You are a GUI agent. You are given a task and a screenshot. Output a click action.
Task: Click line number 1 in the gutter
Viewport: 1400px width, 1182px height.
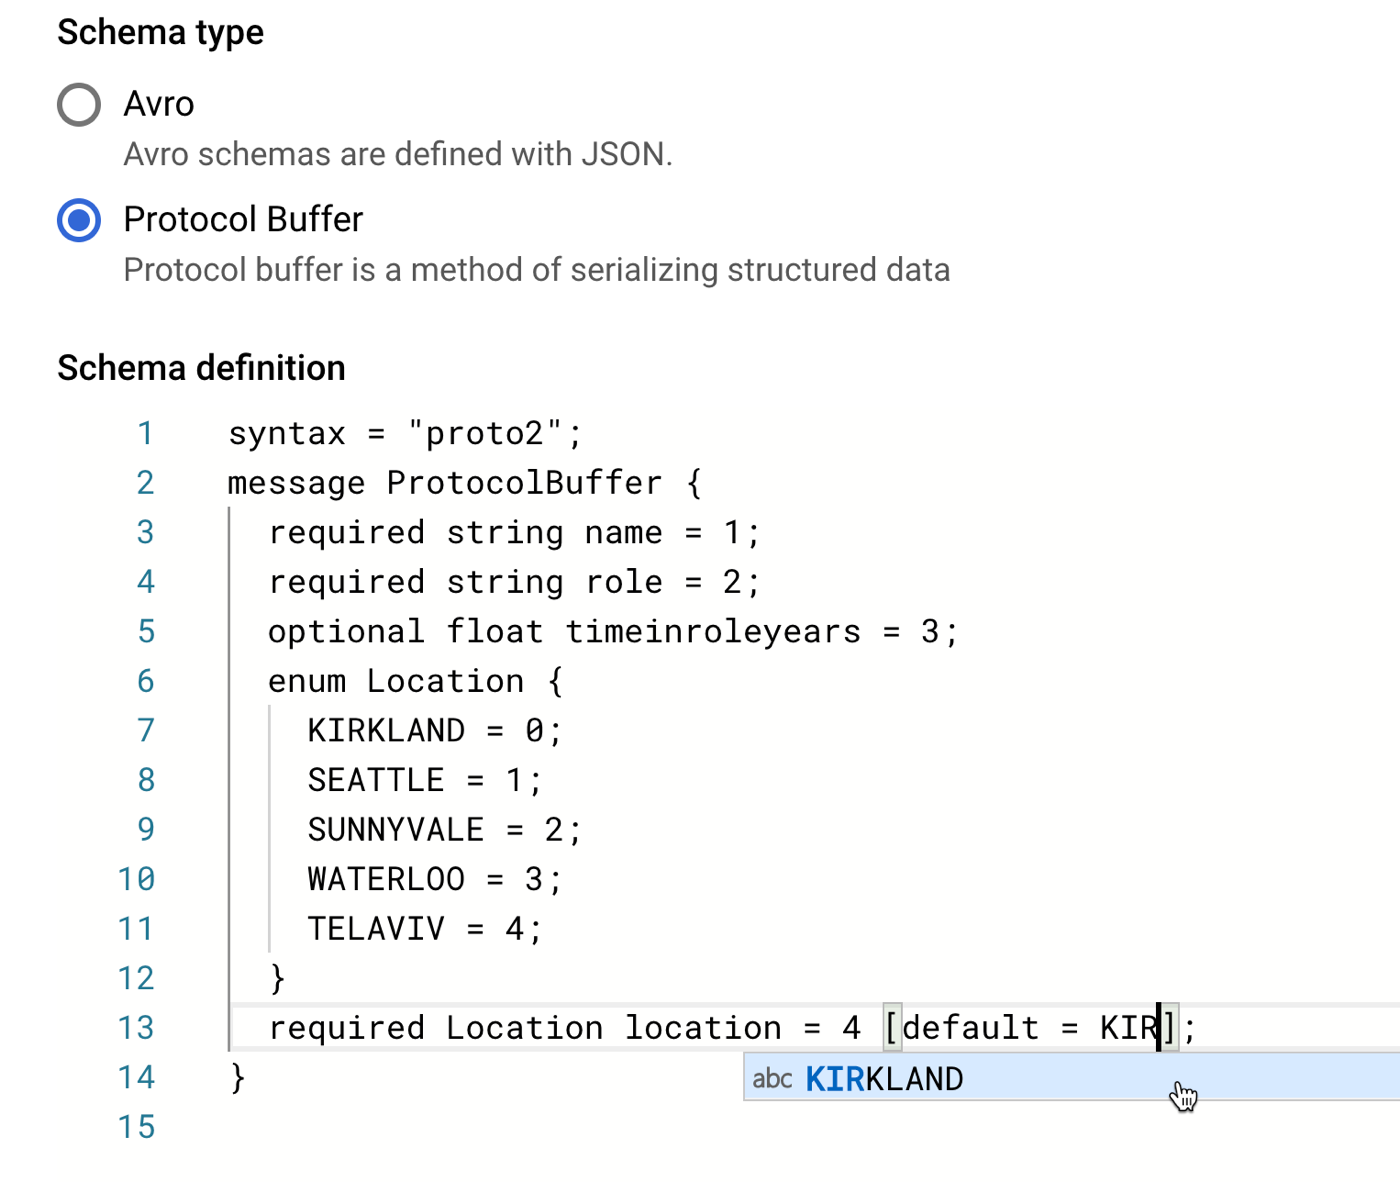click(145, 433)
